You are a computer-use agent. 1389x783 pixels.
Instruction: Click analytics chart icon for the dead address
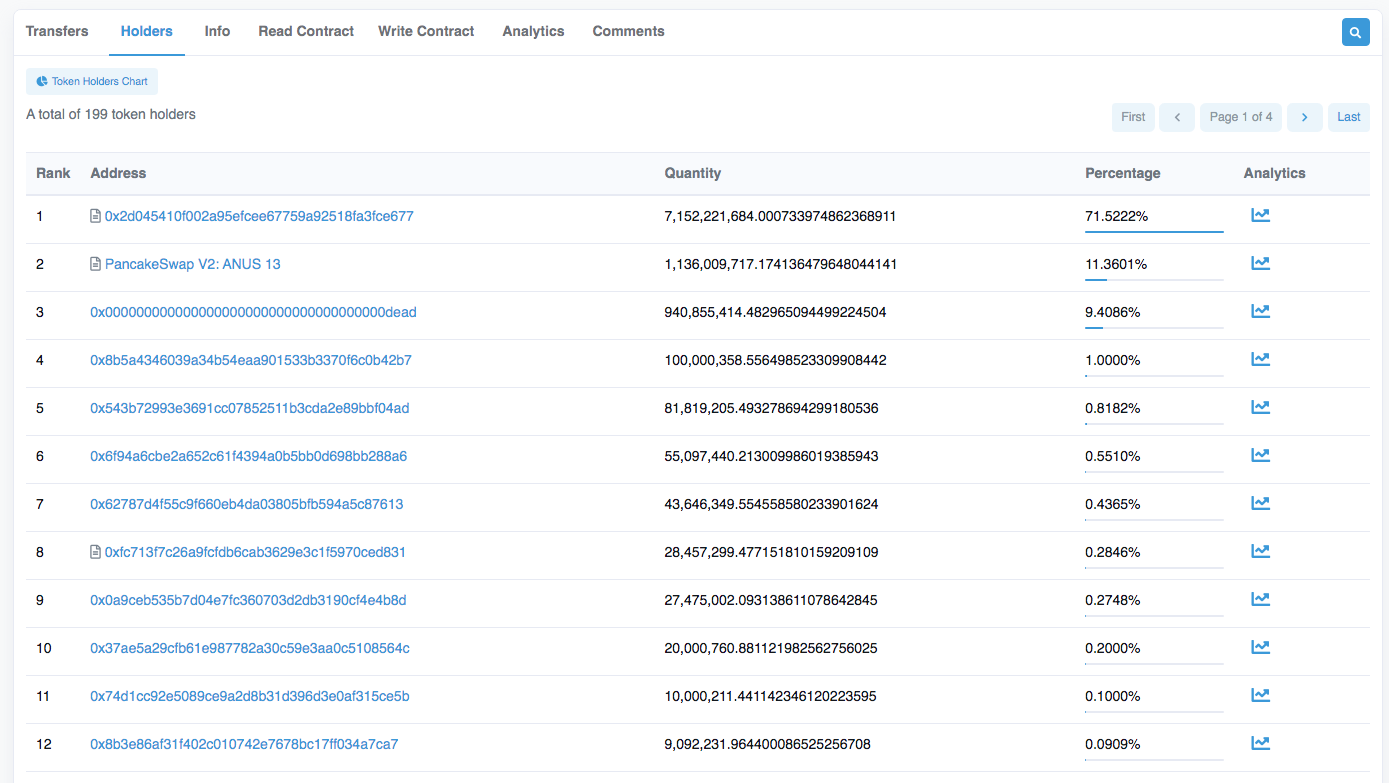pos(1260,311)
